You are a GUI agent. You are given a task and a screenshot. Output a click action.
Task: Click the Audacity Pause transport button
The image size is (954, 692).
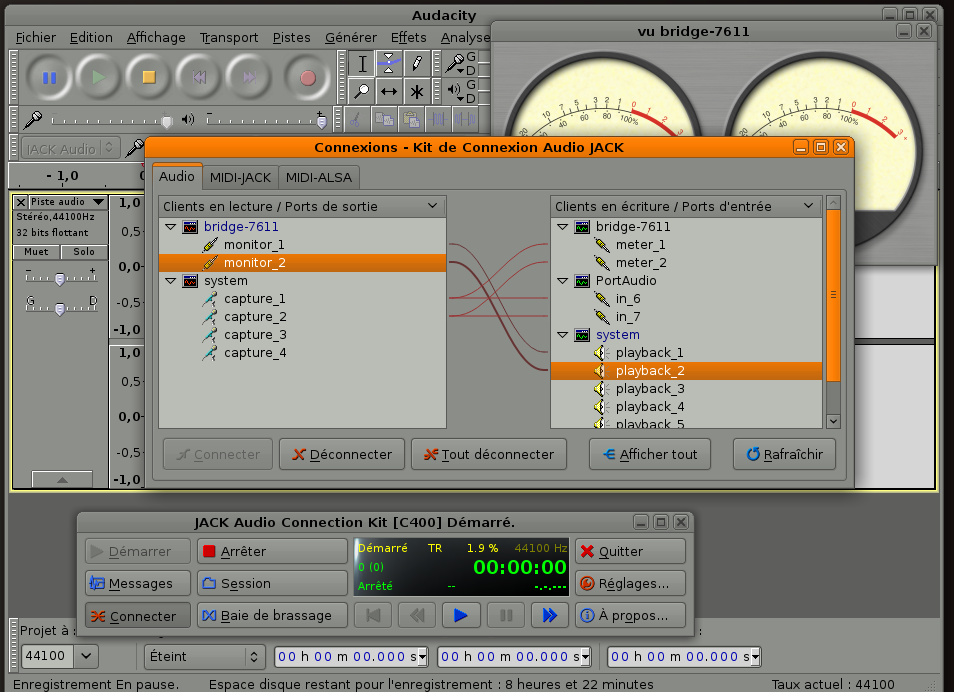coord(49,77)
